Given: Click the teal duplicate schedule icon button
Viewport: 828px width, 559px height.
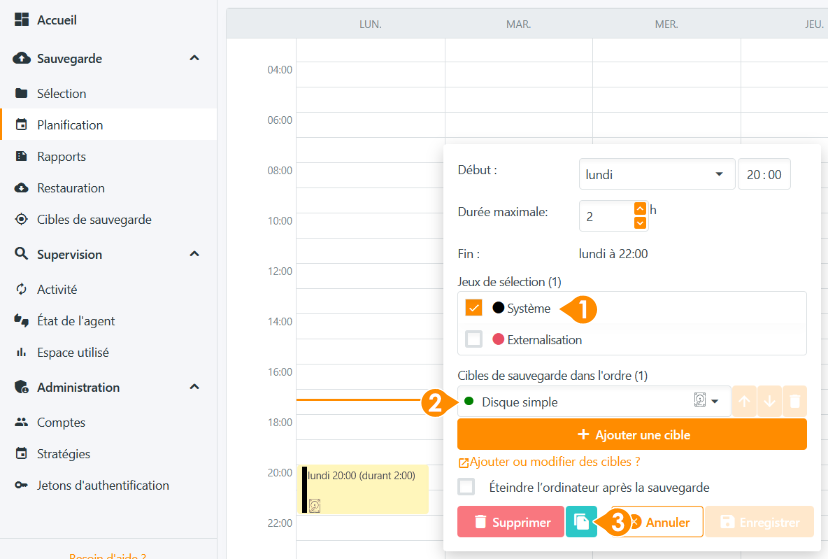Looking at the screenshot, I should point(581,522).
